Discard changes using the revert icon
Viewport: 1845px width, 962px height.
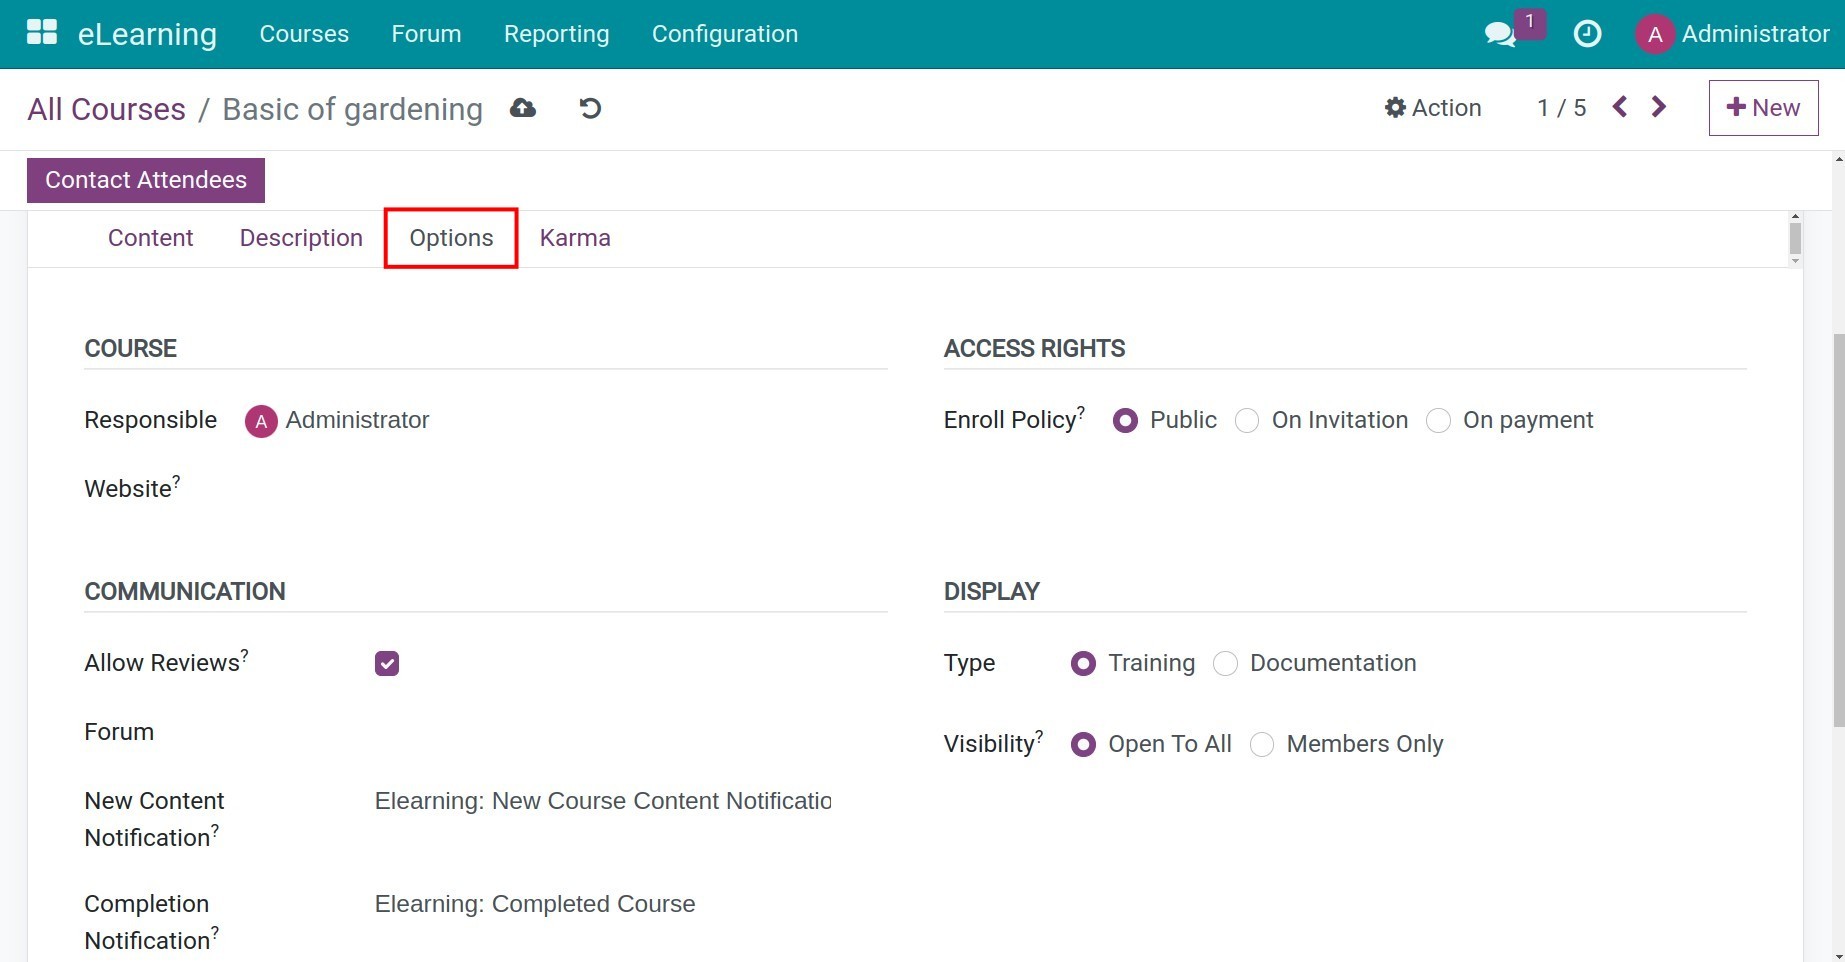(x=589, y=108)
